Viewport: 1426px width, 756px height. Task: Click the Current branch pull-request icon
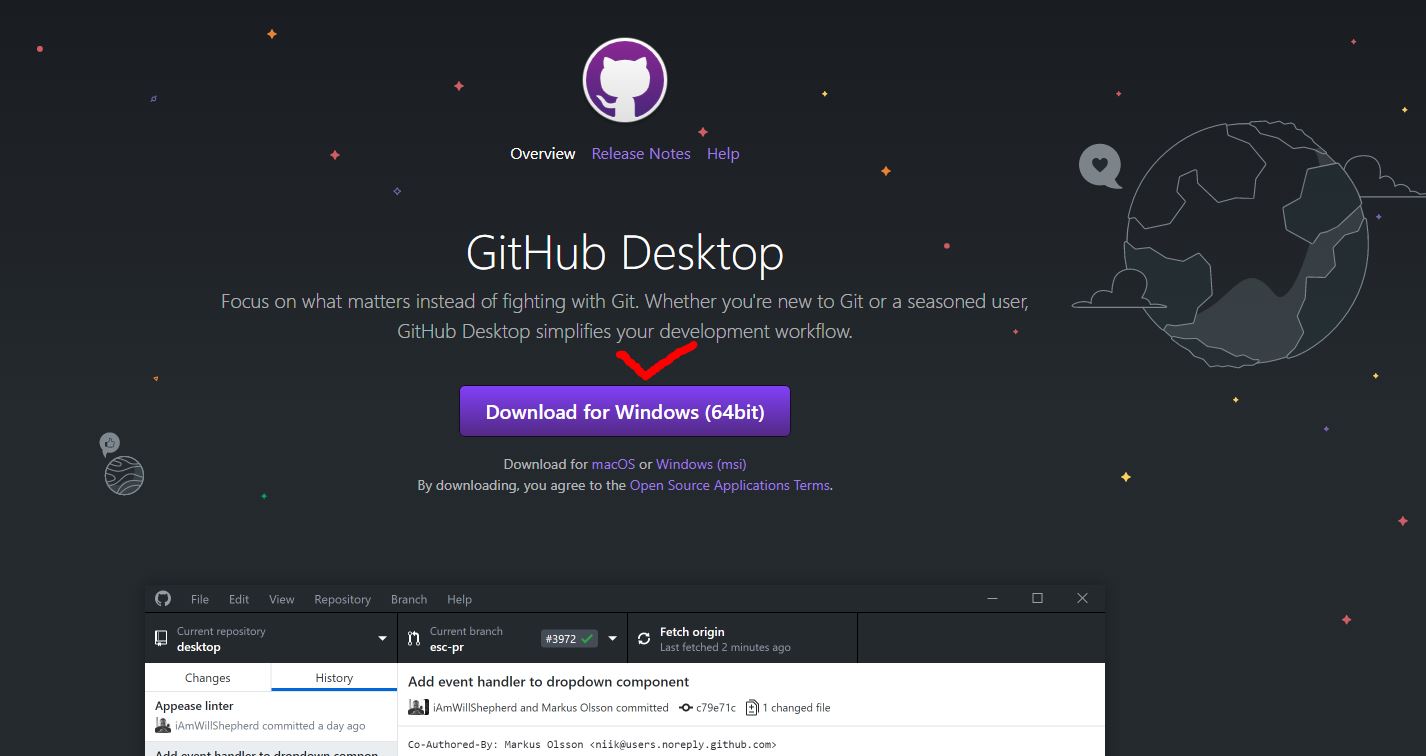[x=414, y=638]
